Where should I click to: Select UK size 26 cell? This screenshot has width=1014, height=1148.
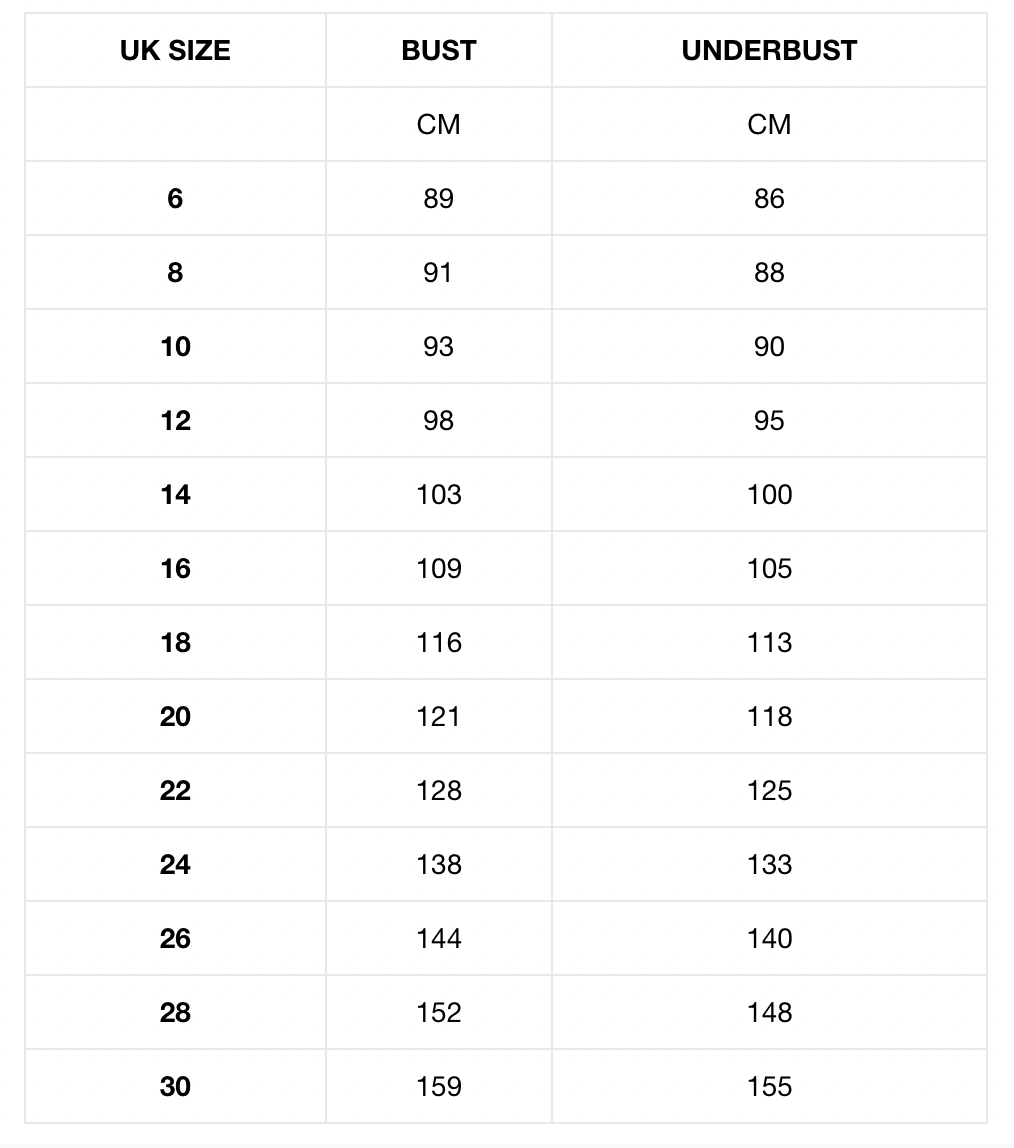coord(175,939)
